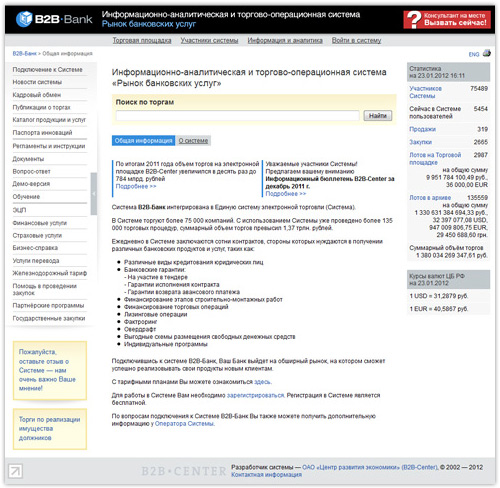Click the printer icon near ENG

pyautogui.click(x=487, y=53)
